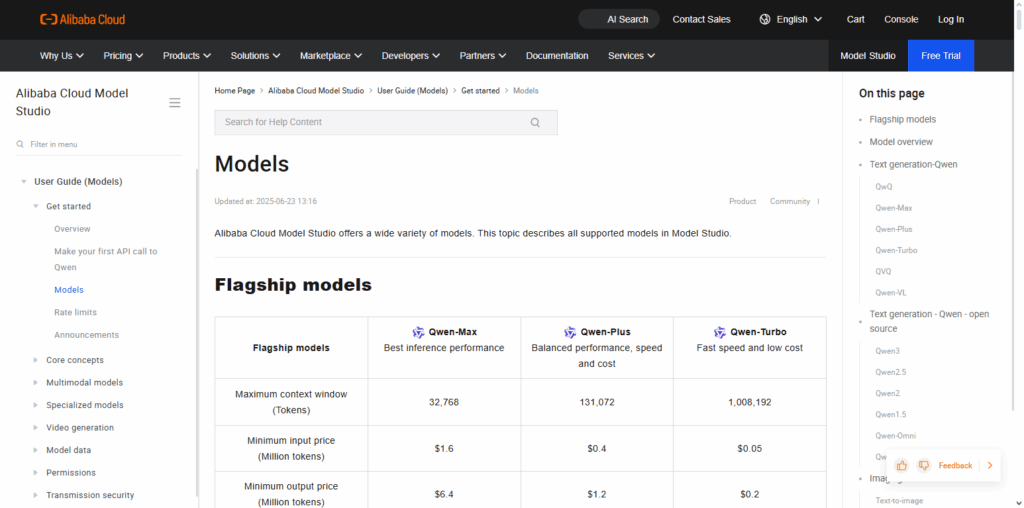The width and height of the screenshot is (1024, 508).
Task: Click the globe language icon
Action: 765,20
